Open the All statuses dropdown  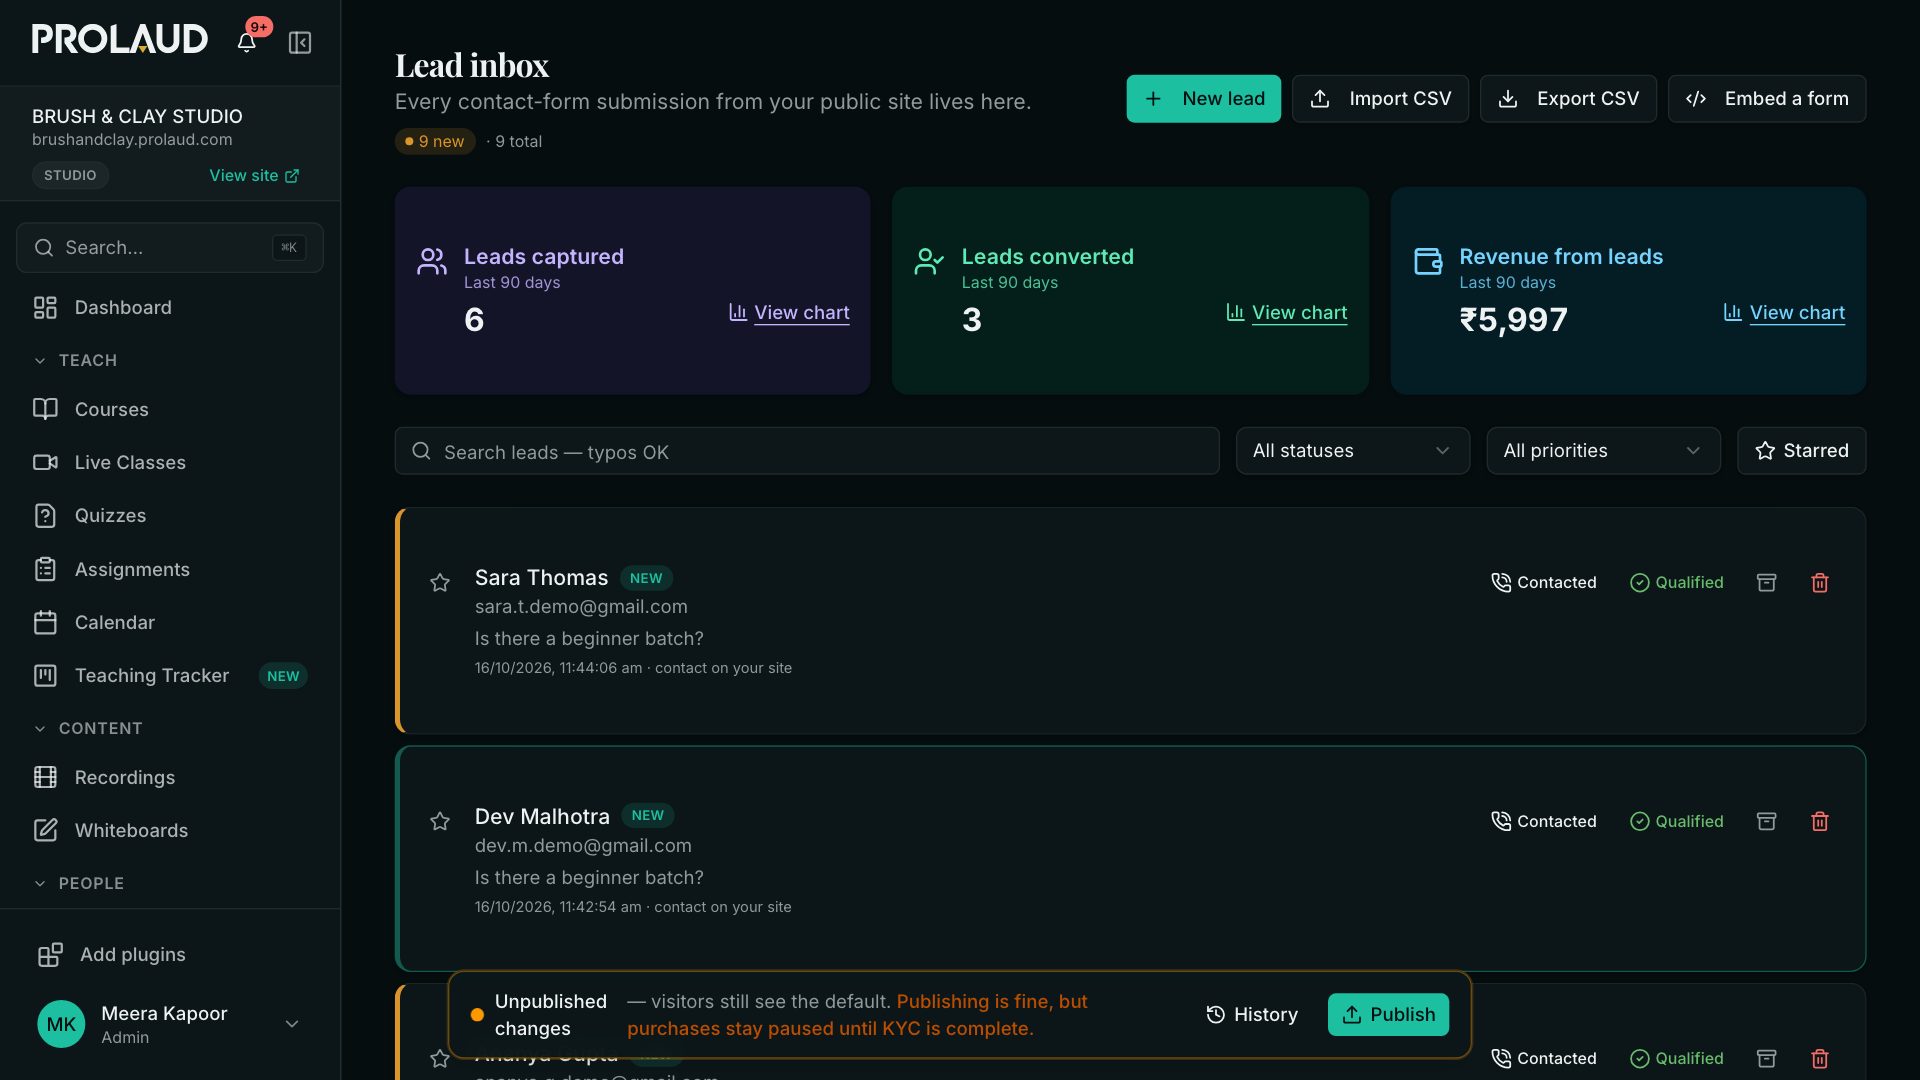pyautogui.click(x=1352, y=451)
